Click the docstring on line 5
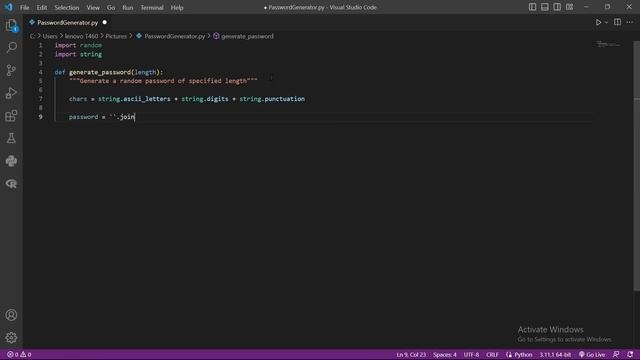 click(163, 81)
